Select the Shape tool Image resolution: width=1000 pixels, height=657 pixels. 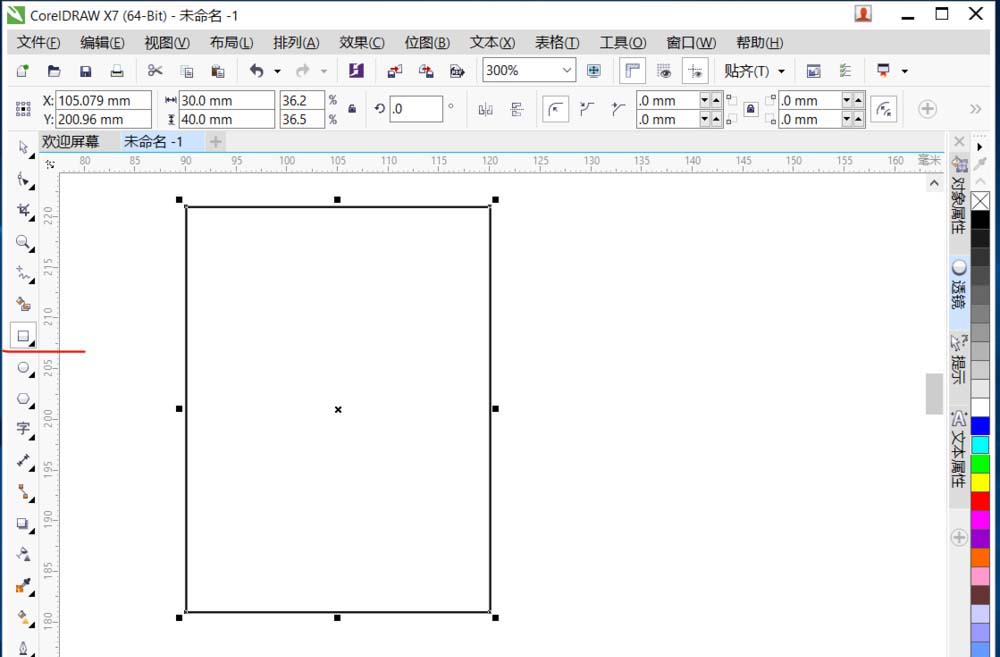coord(24,179)
